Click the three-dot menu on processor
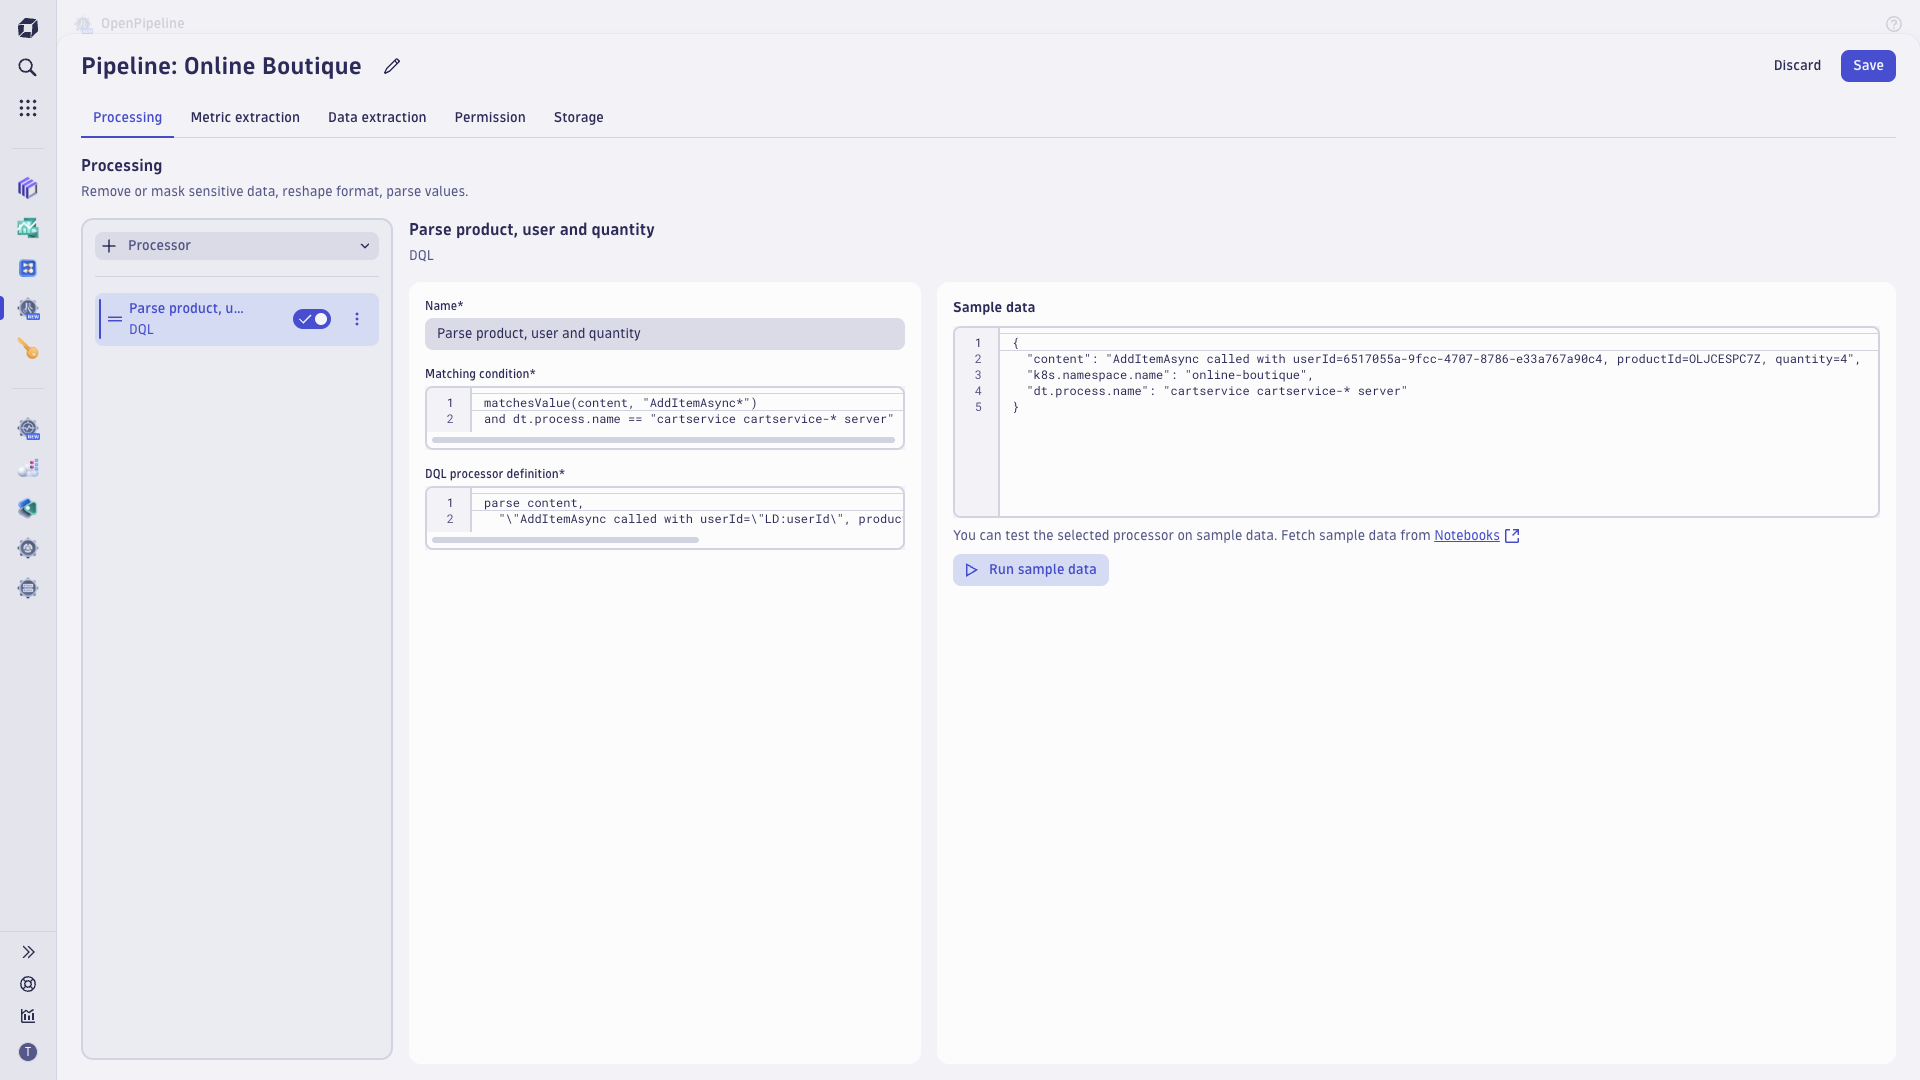Image resolution: width=1920 pixels, height=1080 pixels. [x=356, y=318]
